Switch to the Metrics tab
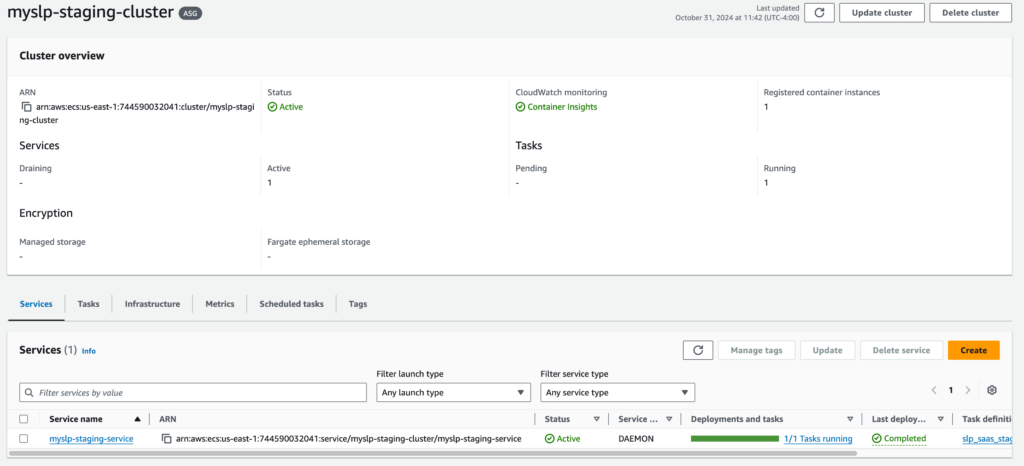The image size is (1024, 466). point(219,304)
